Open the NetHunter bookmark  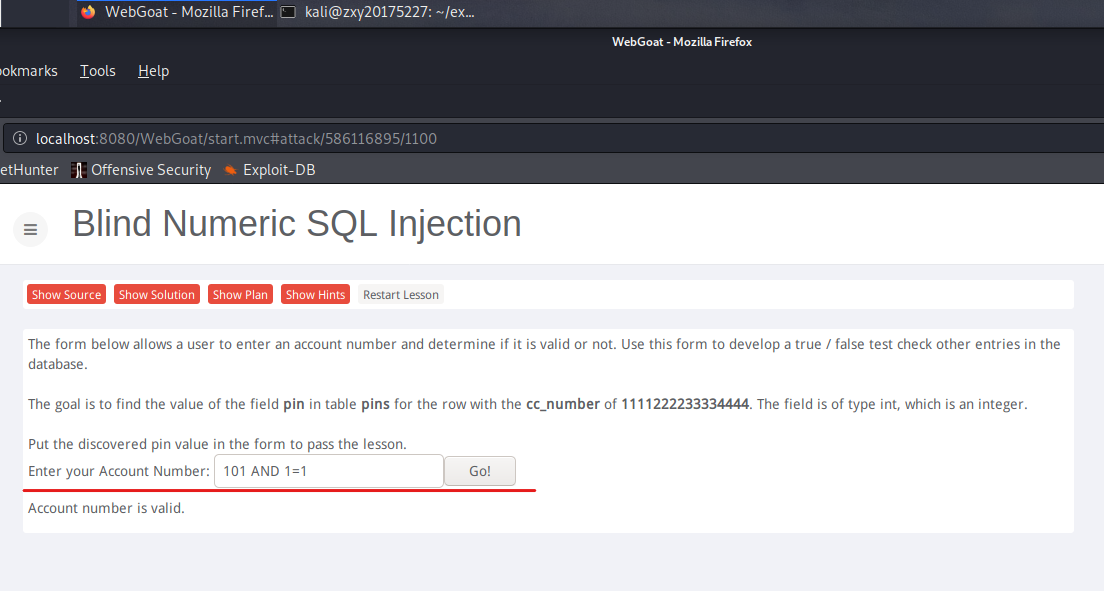[x=29, y=170]
